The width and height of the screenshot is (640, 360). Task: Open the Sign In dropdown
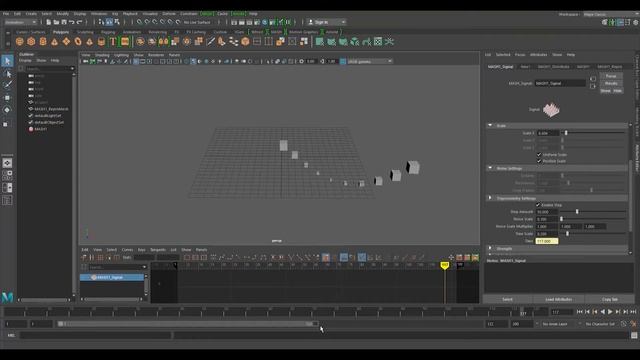[327, 22]
